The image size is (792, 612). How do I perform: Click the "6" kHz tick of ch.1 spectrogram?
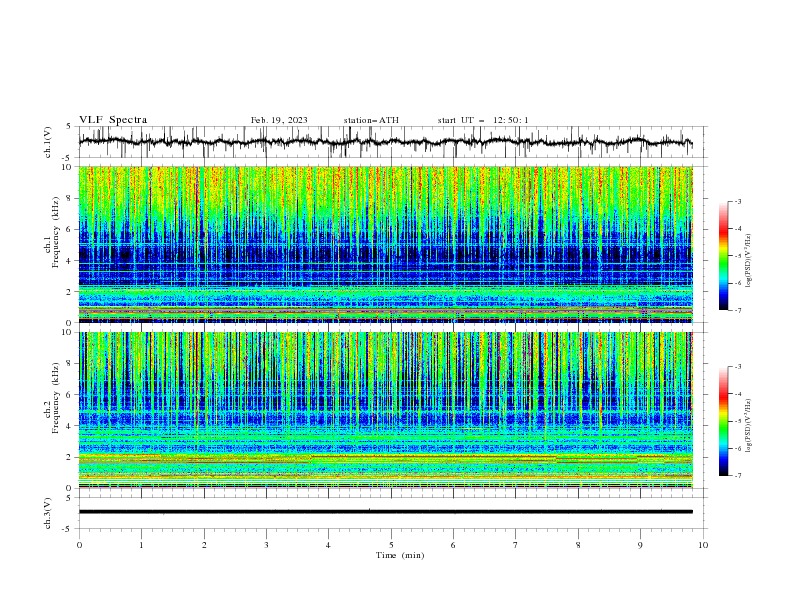tap(69, 229)
